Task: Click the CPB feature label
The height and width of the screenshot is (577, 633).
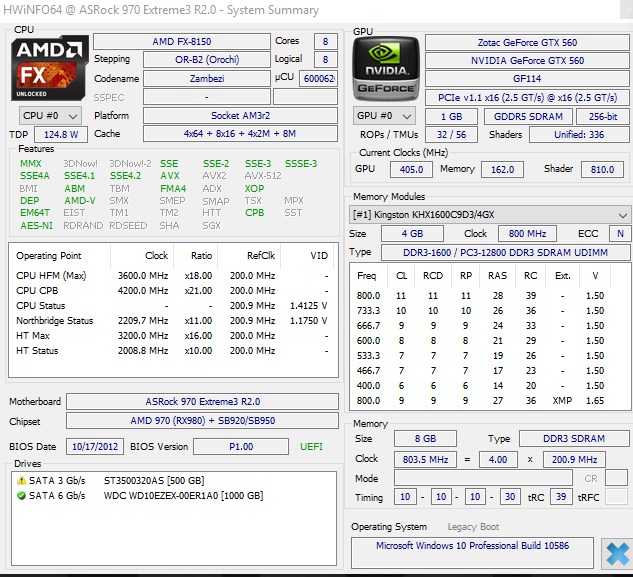Action: click(x=254, y=213)
